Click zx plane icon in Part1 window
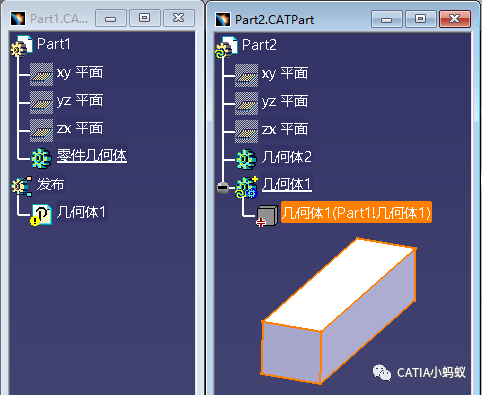482x395 pixels. pos(41,130)
